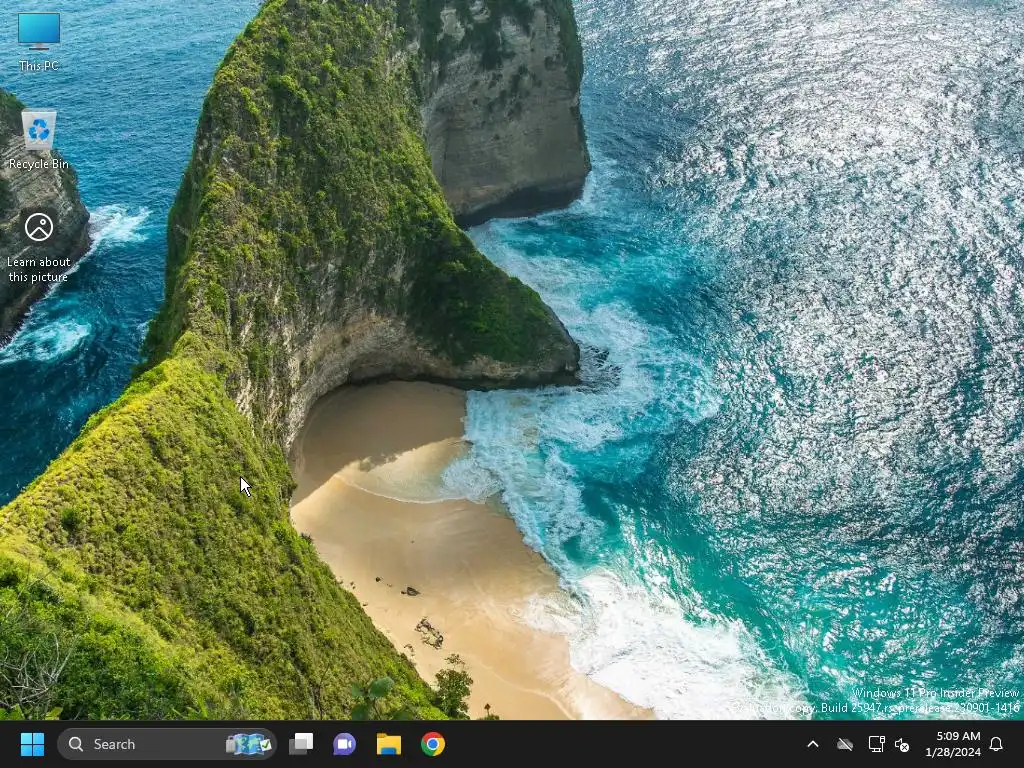Click the taskbar Search box

(167, 744)
